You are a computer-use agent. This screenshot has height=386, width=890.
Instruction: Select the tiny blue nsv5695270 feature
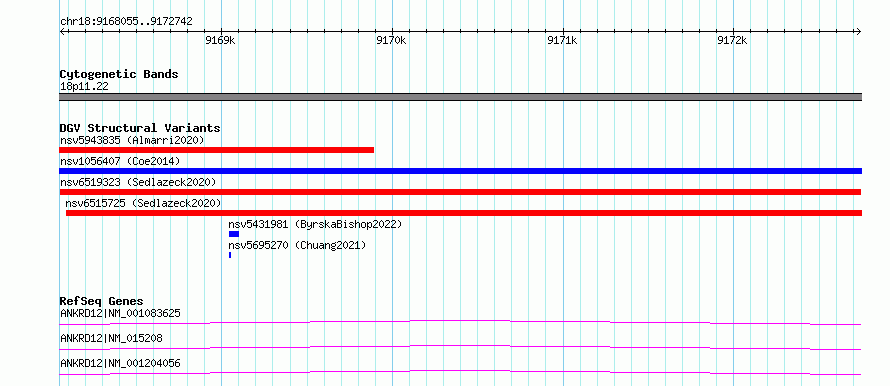click(x=230, y=255)
